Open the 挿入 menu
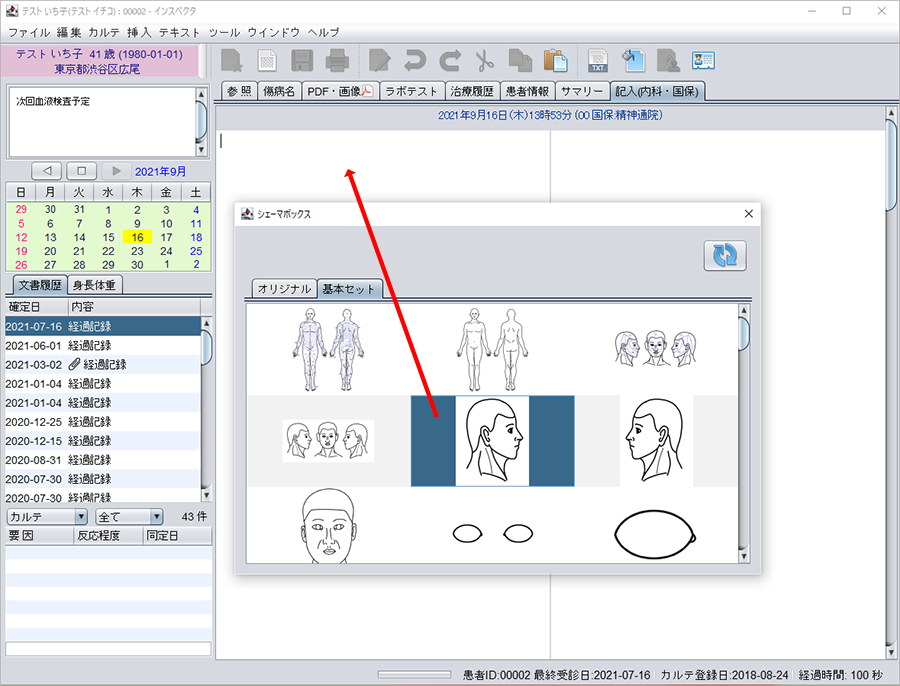 (x=139, y=32)
